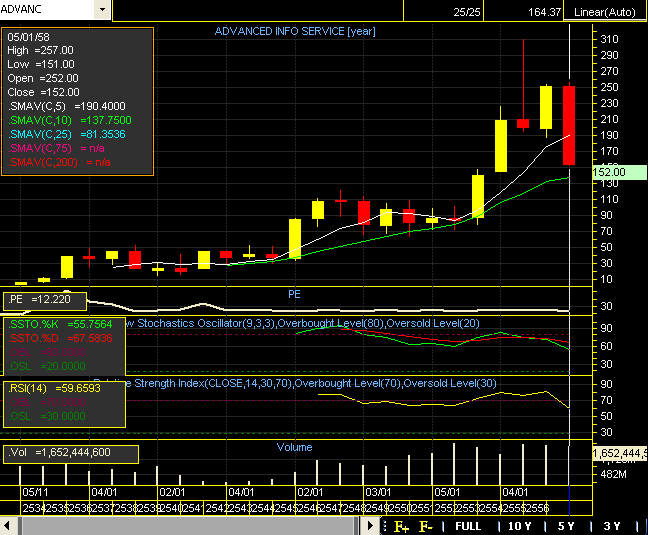Click the scrollbar left arrow
648x535 pixels.
(7, 526)
